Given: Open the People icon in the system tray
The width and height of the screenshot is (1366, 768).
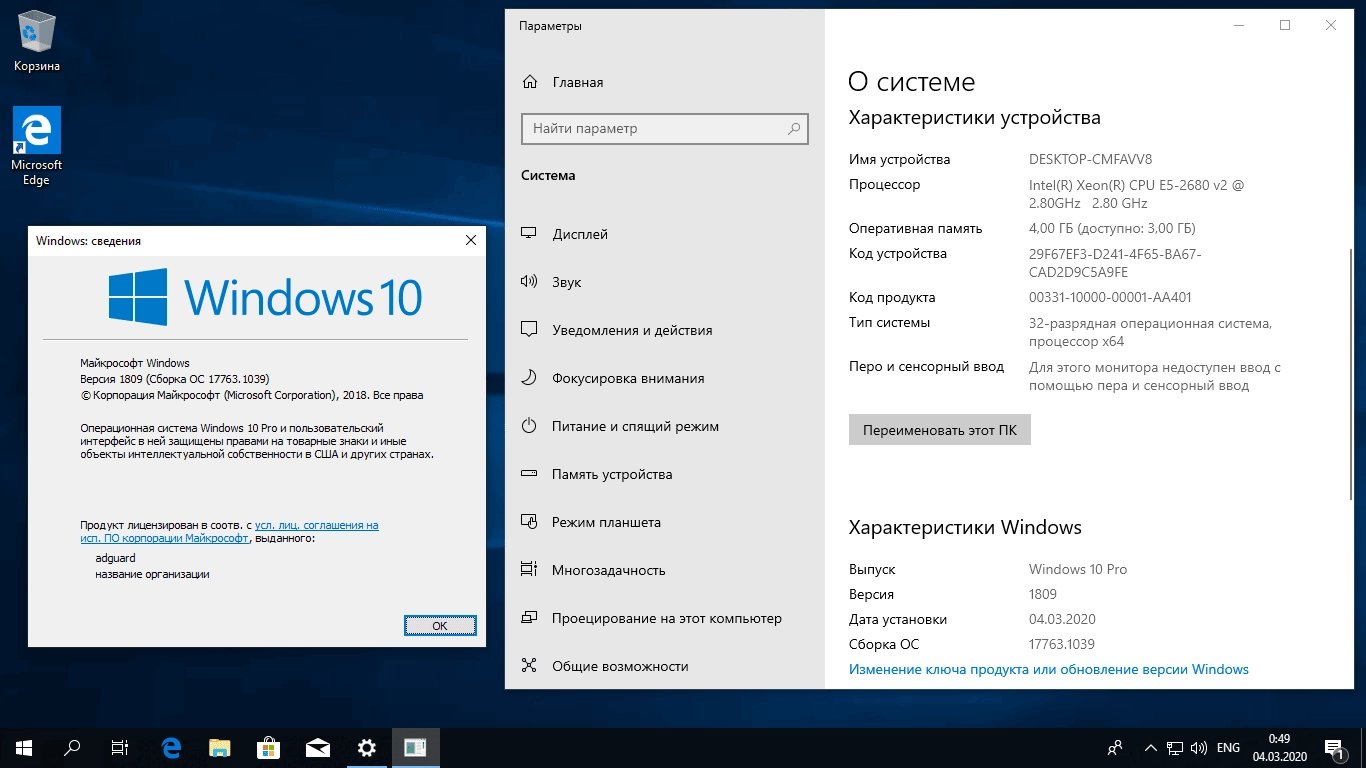Looking at the screenshot, I should tap(1116, 748).
